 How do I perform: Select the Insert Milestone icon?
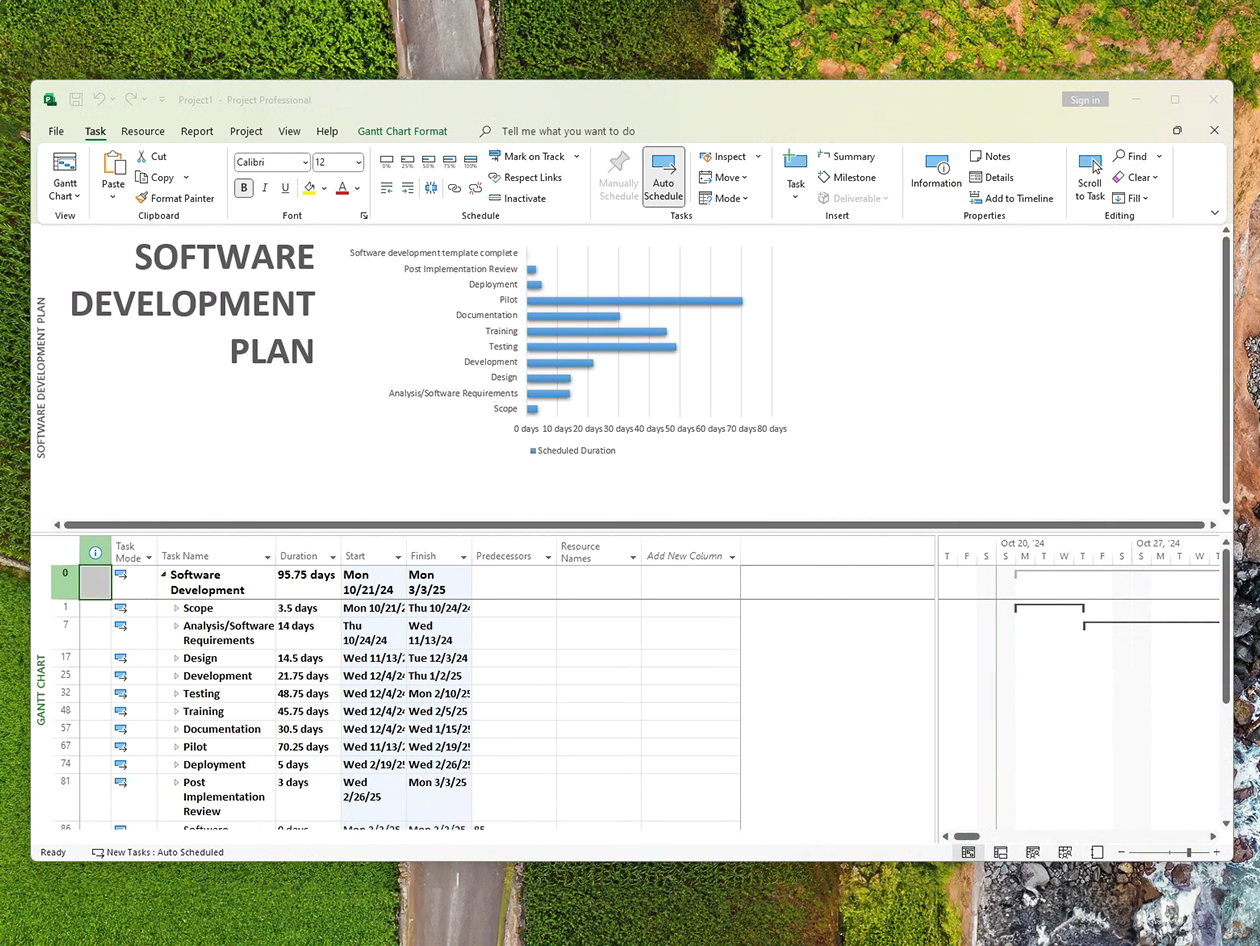click(824, 177)
